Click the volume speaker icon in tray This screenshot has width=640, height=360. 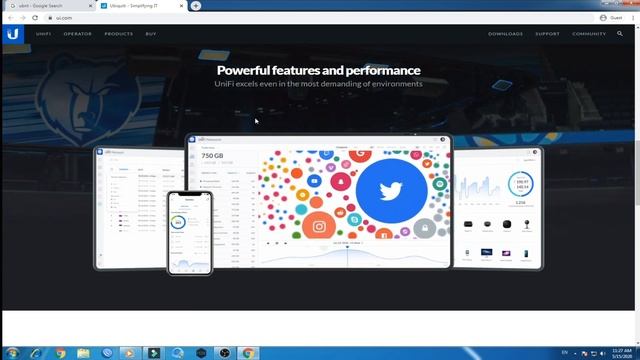coord(602,353)
